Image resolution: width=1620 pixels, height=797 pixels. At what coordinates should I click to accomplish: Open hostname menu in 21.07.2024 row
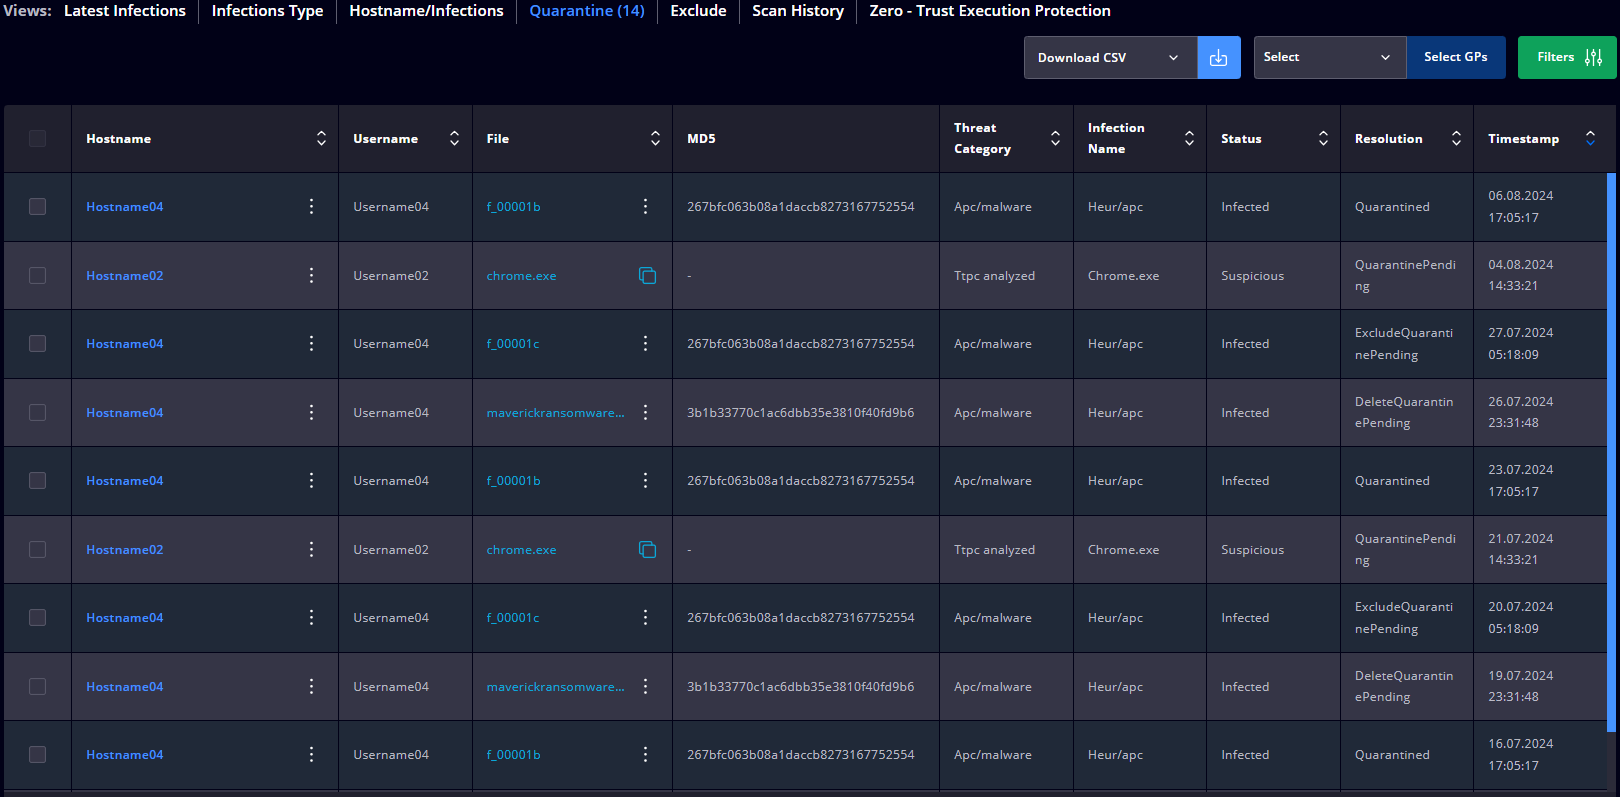311,549
